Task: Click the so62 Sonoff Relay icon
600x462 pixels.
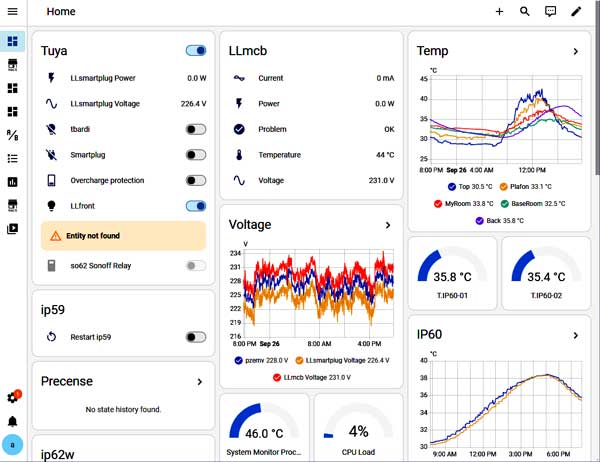Action: [x=51, y=265]
